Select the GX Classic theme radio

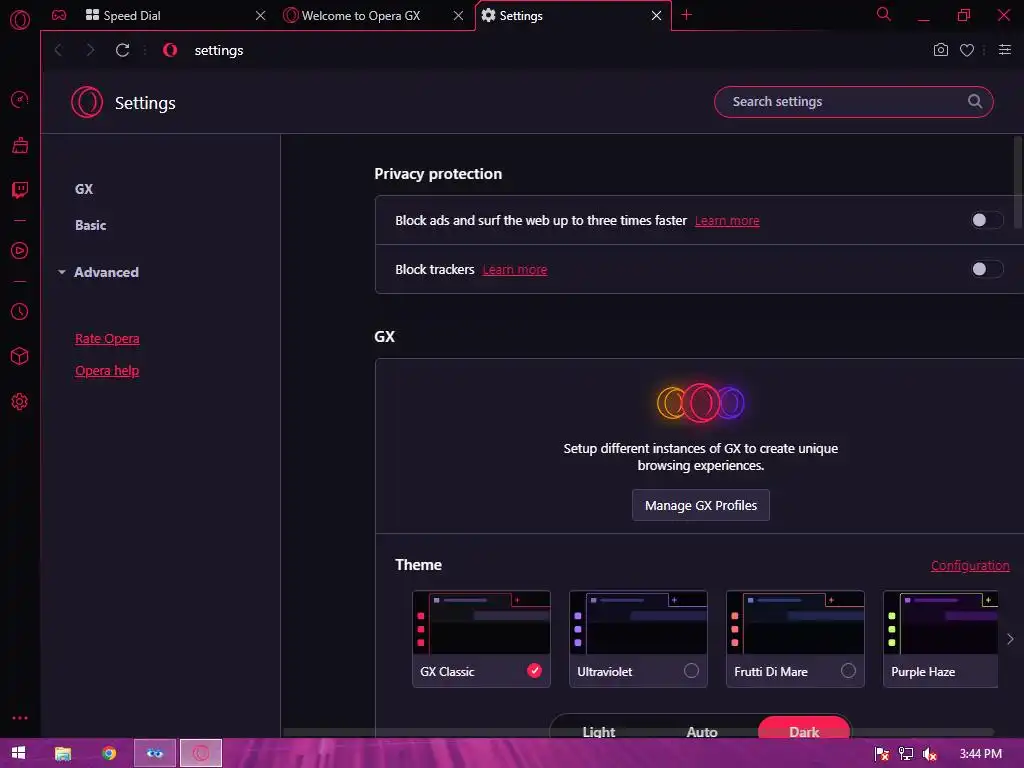pos(534,671)
